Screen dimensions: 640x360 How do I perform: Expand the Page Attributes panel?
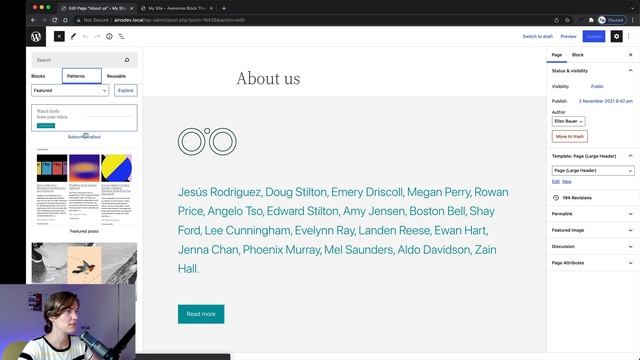593,263
